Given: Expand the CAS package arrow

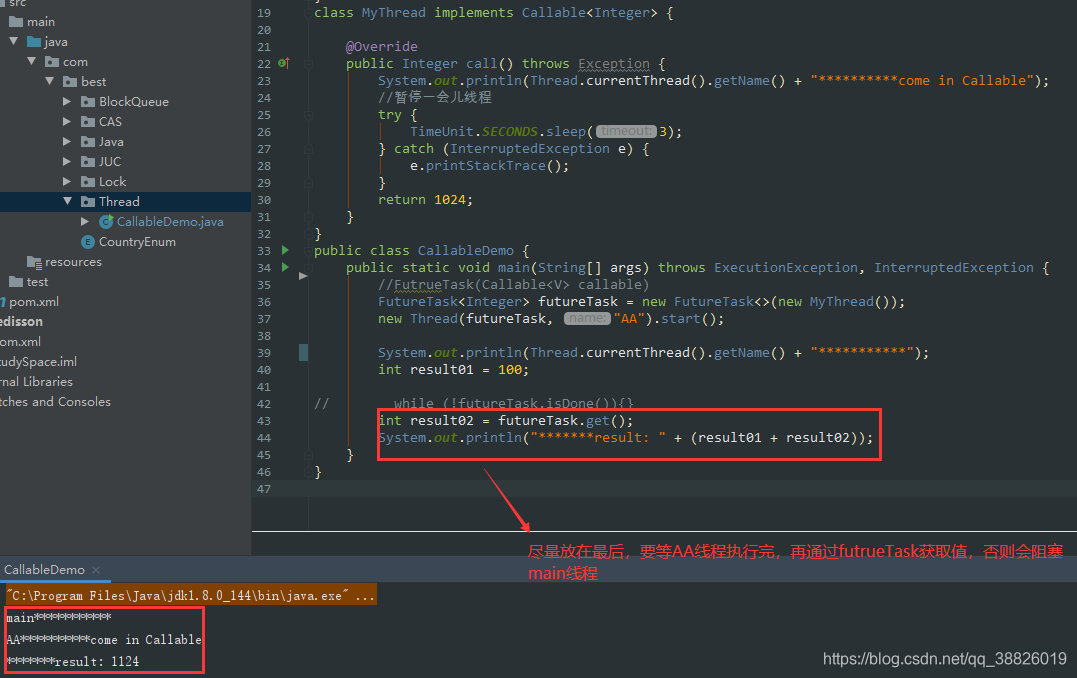Looking at the screenshot, I should pyautogui.click(x=67, y=122).
